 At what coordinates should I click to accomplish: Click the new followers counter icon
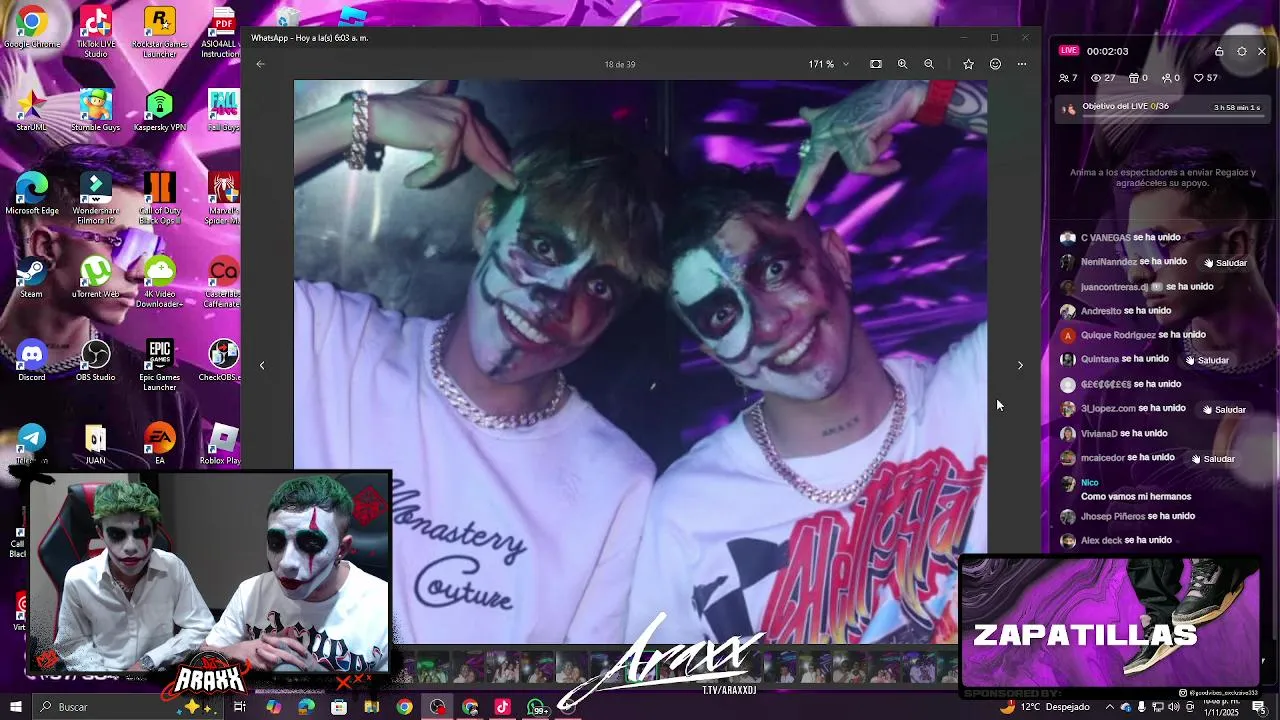(1171, 78)
